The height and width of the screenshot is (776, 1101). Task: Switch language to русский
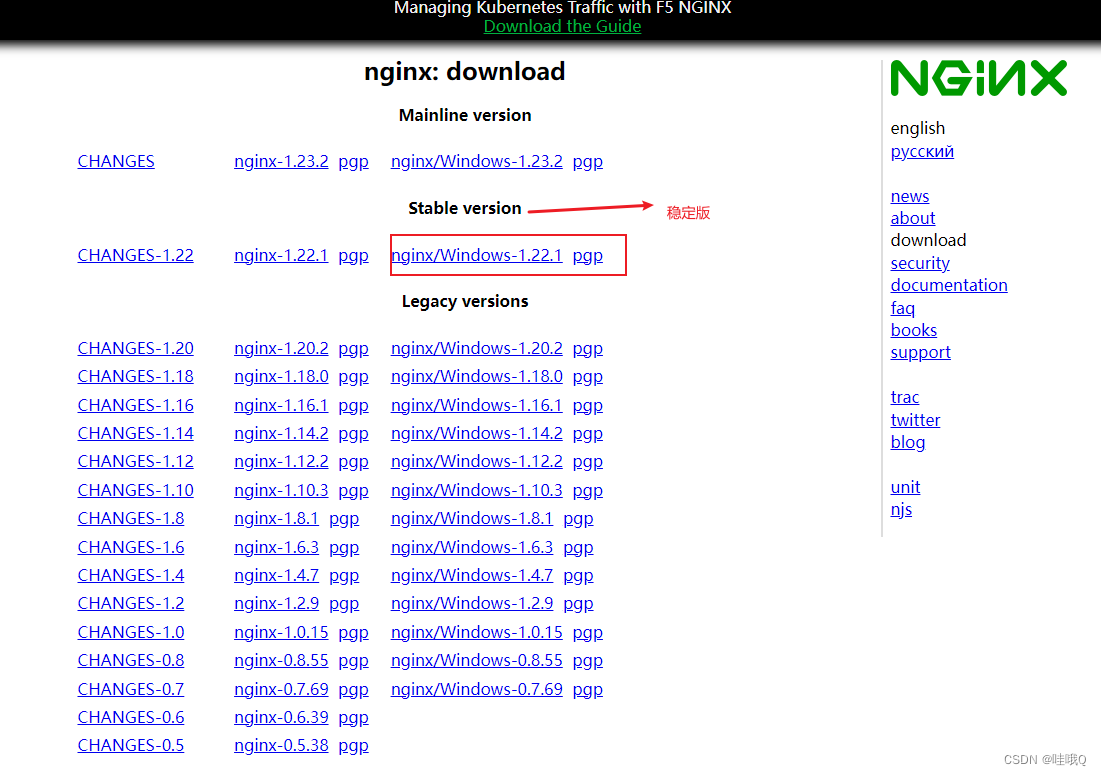click(922, 151)
